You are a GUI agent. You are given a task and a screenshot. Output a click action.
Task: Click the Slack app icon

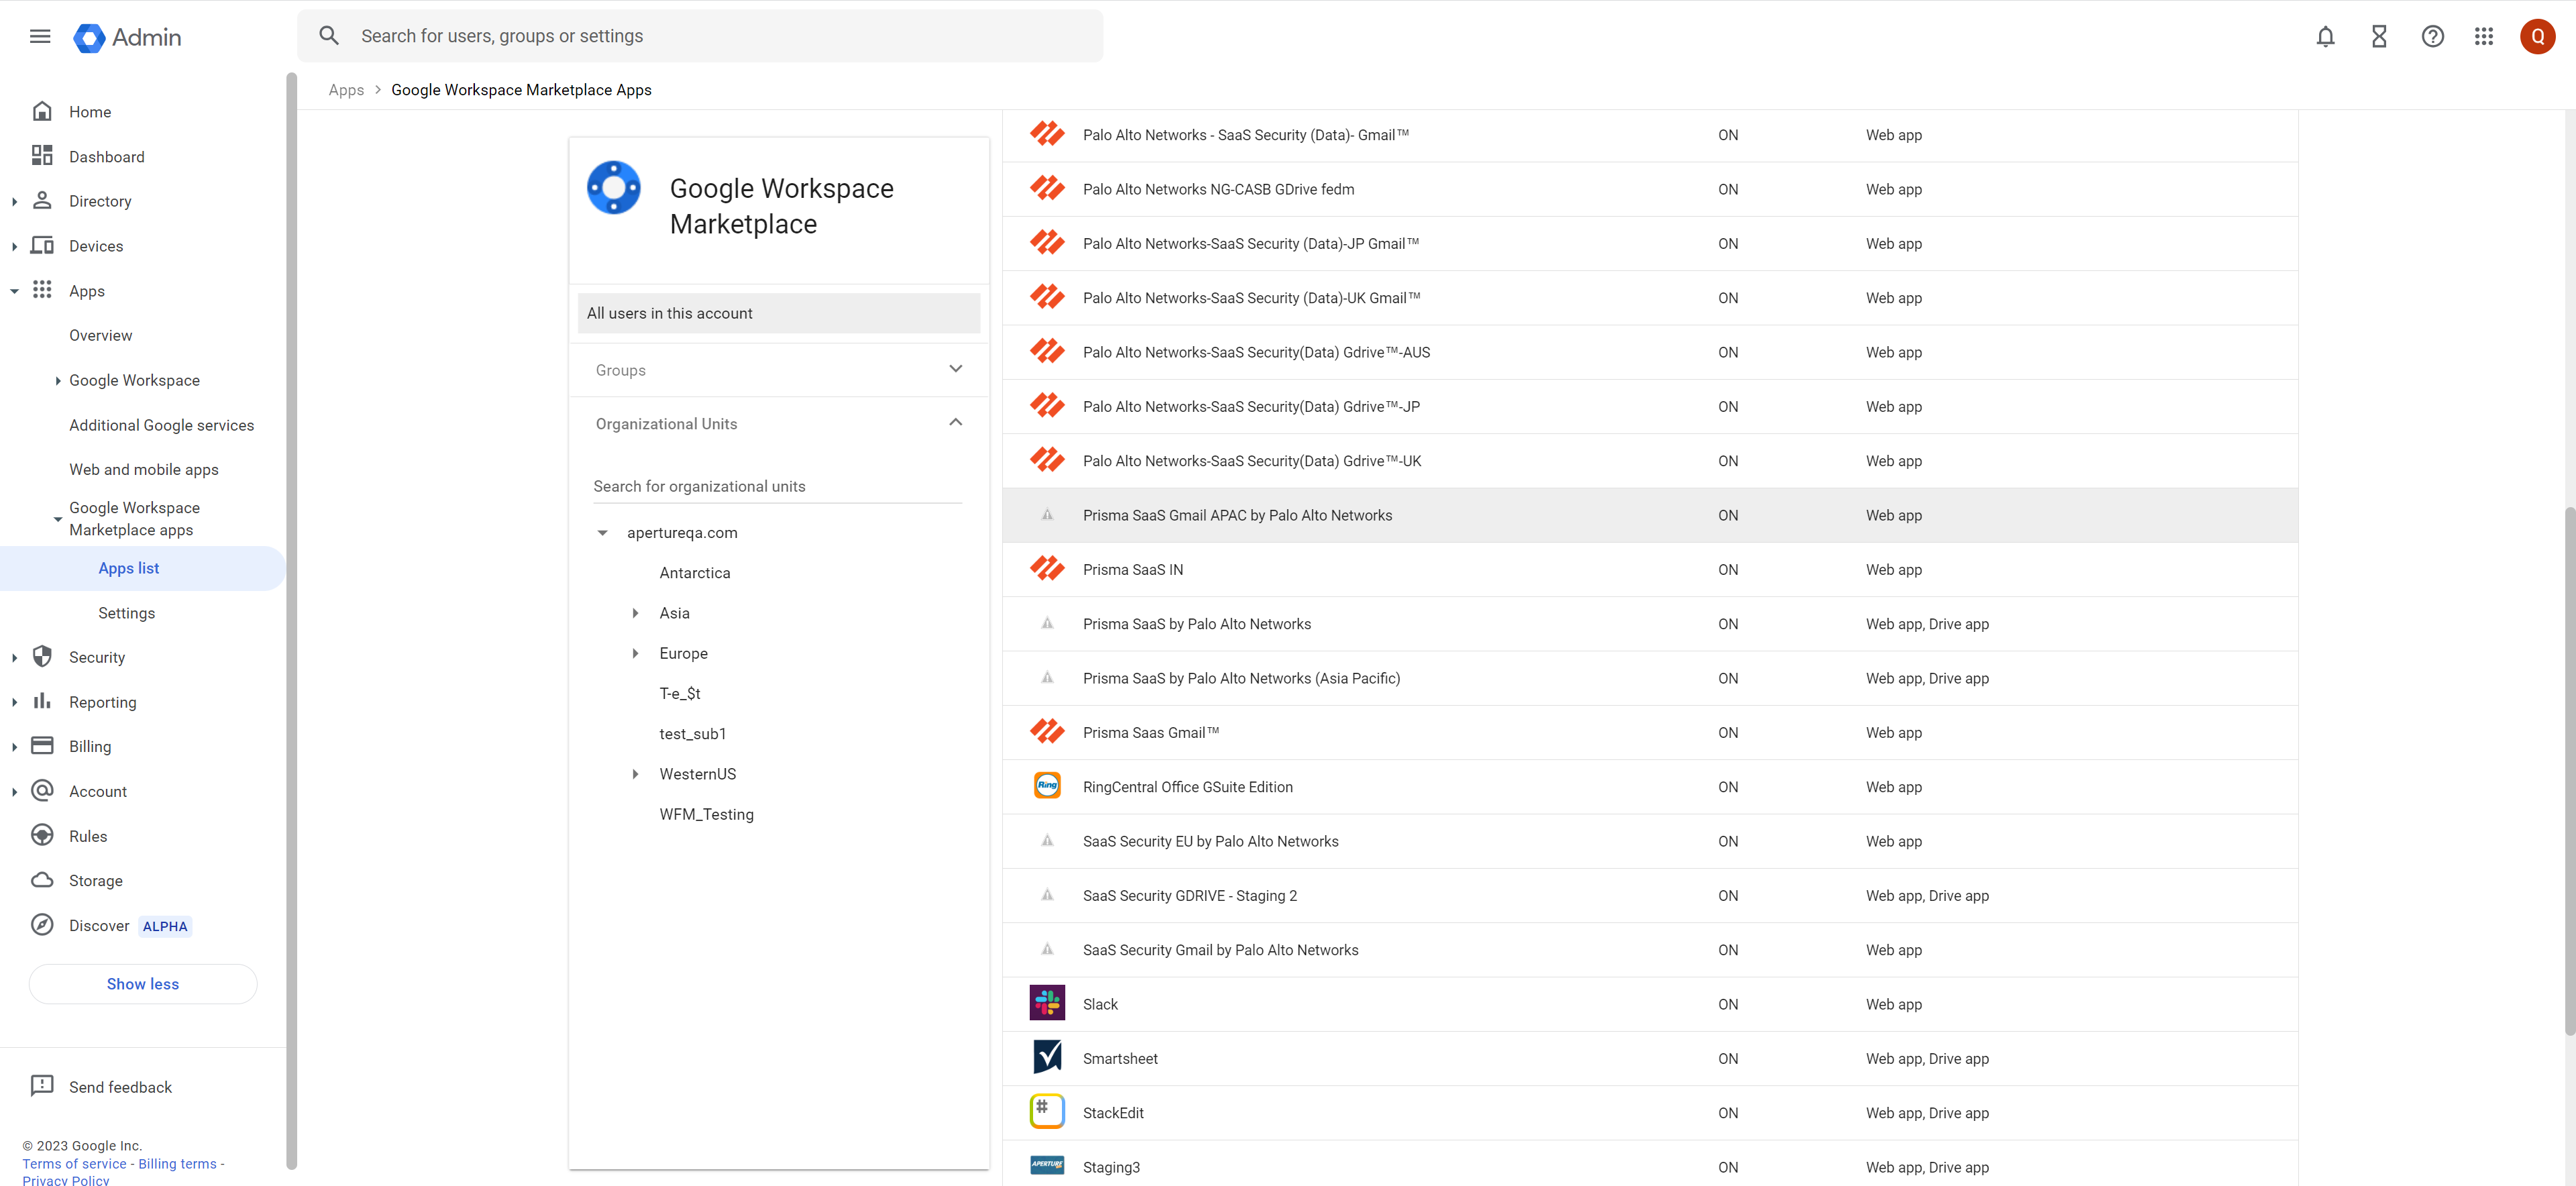click(1047, 1003)
